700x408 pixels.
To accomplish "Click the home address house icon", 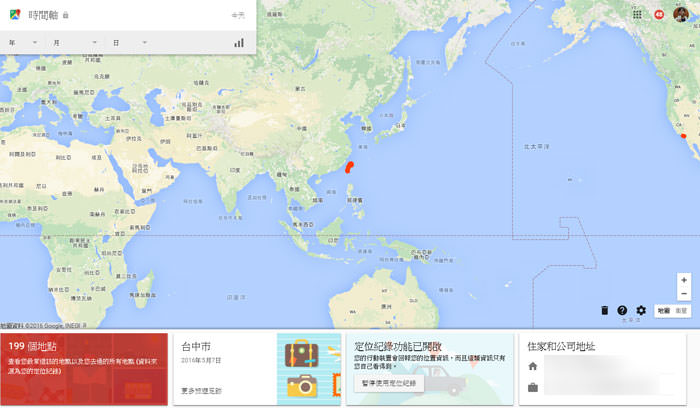I will pyautogui.click(x=533, y=366).
